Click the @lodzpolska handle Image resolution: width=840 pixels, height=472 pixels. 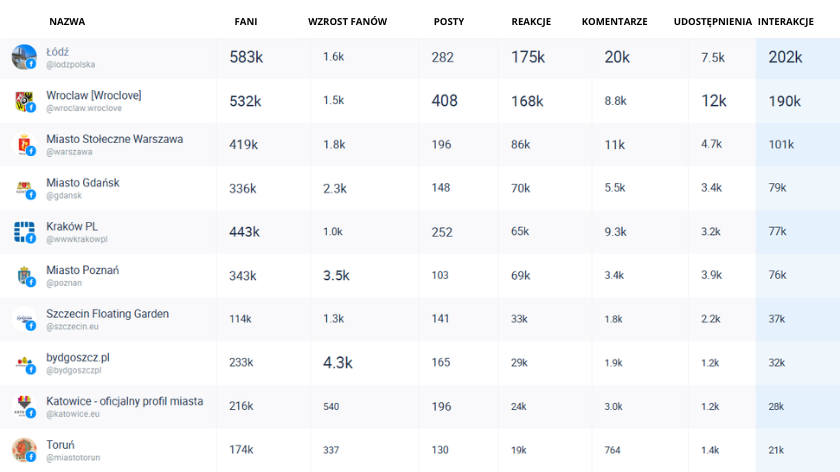71,65
